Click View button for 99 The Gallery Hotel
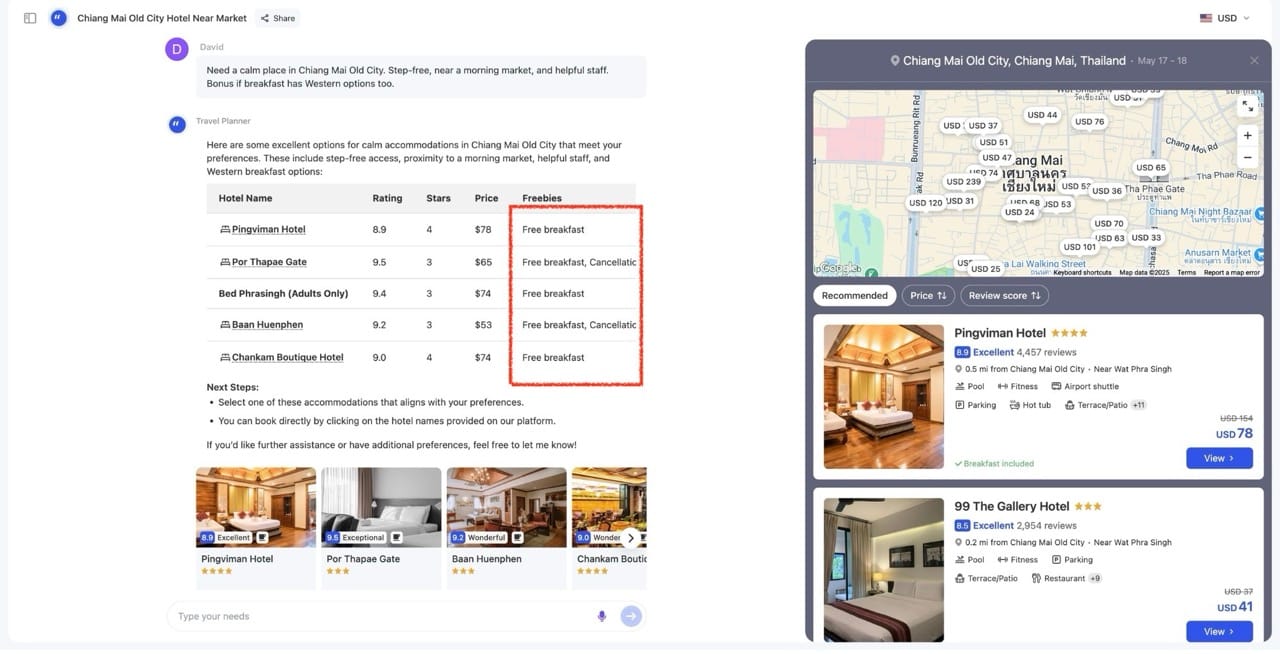The width and height of the screenshot is (1280, 654). 1218,631
